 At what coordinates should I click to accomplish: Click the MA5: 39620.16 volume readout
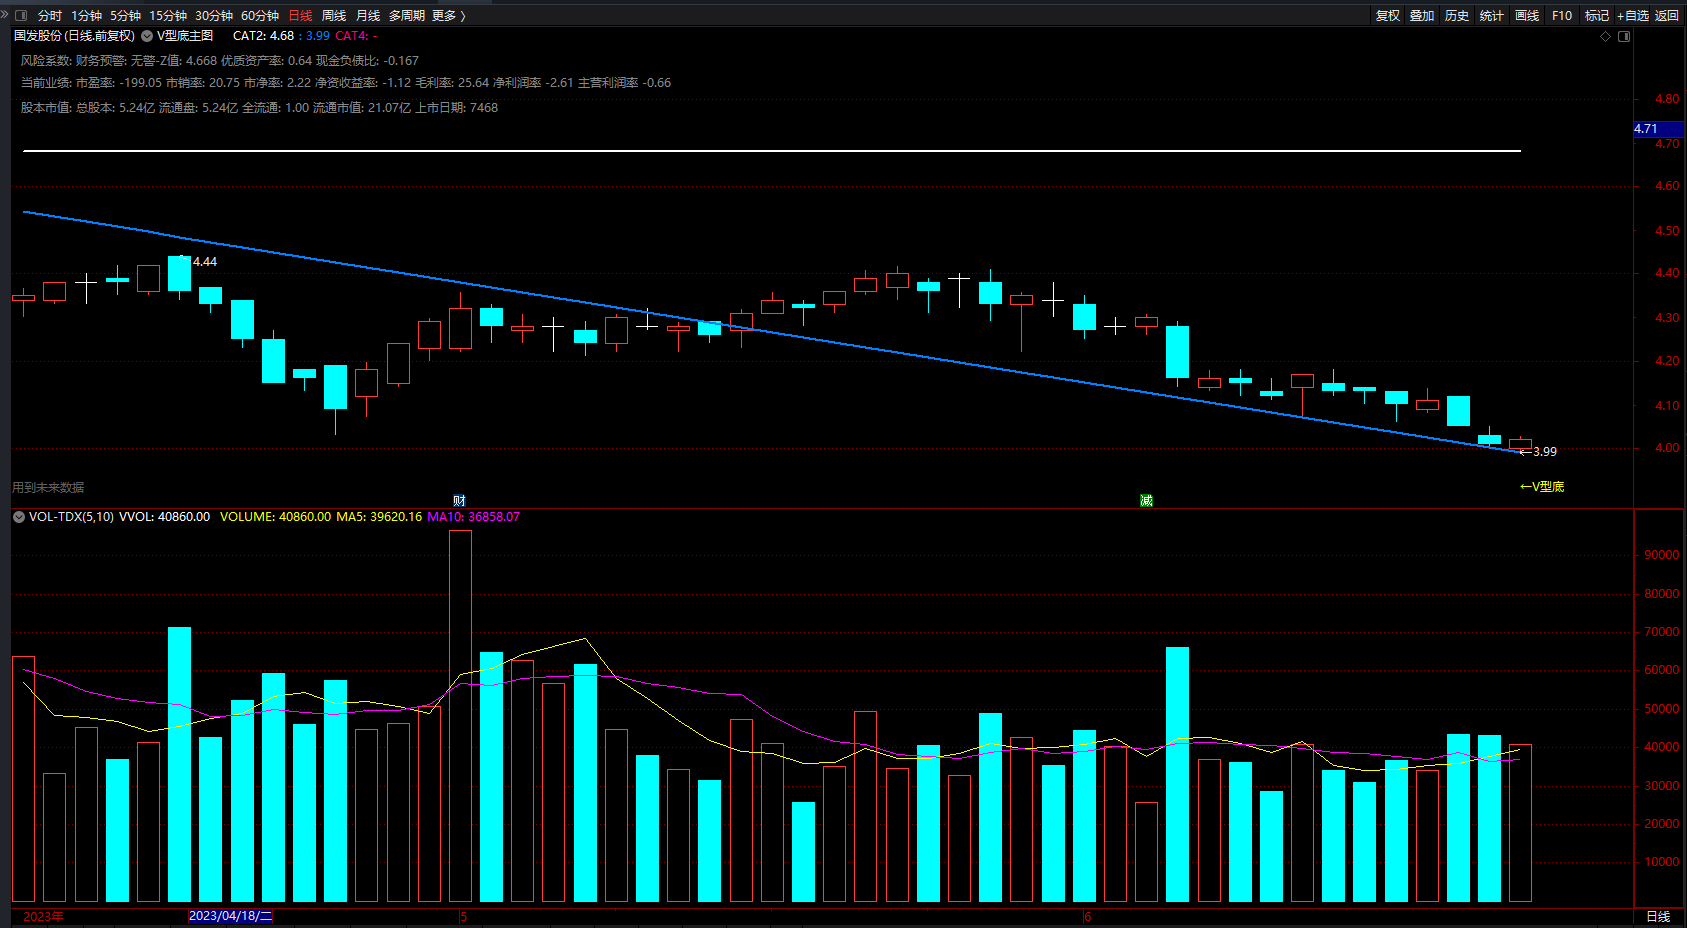pyautogui.click(x=379, y=517)
